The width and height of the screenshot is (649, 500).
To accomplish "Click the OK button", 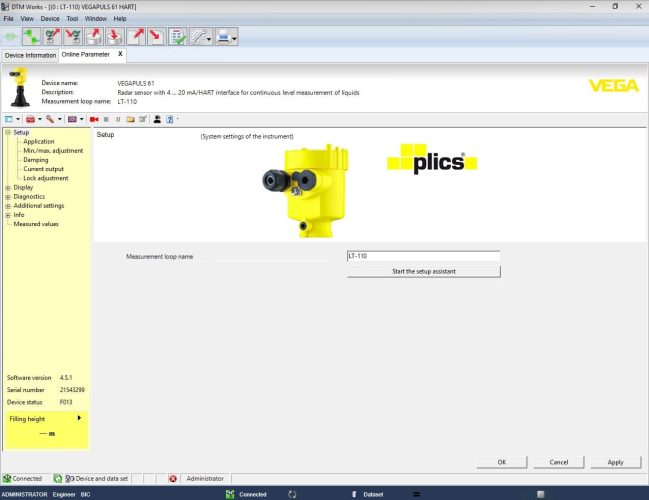I will (x=502, y=462).
